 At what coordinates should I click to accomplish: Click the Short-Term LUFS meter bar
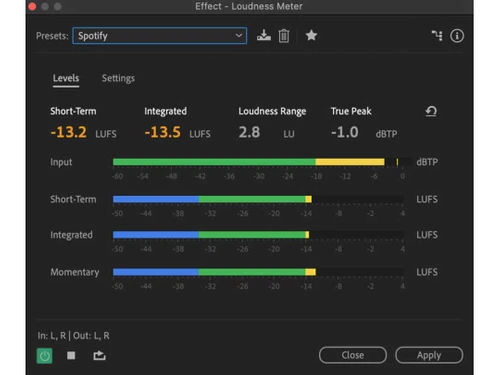[x=258, y=199]
